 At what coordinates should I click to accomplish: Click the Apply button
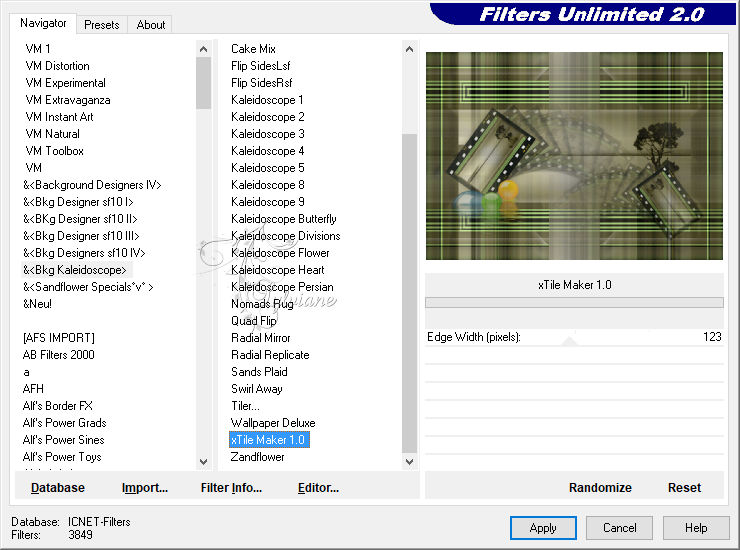(543, 528)
